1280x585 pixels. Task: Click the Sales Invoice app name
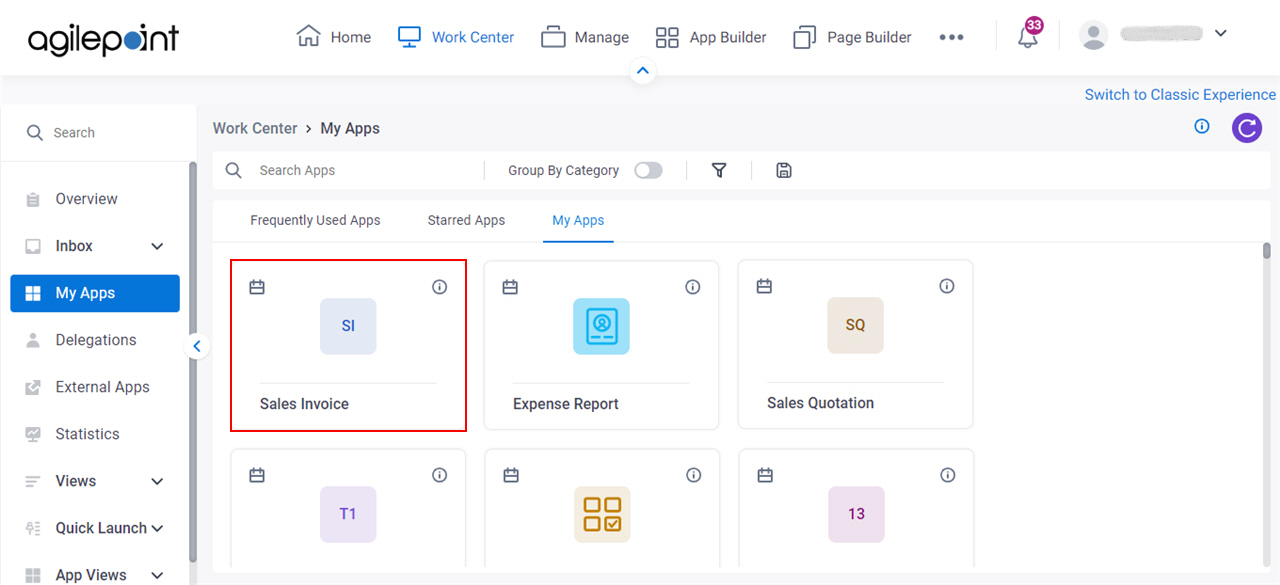(x=304, y=404)
